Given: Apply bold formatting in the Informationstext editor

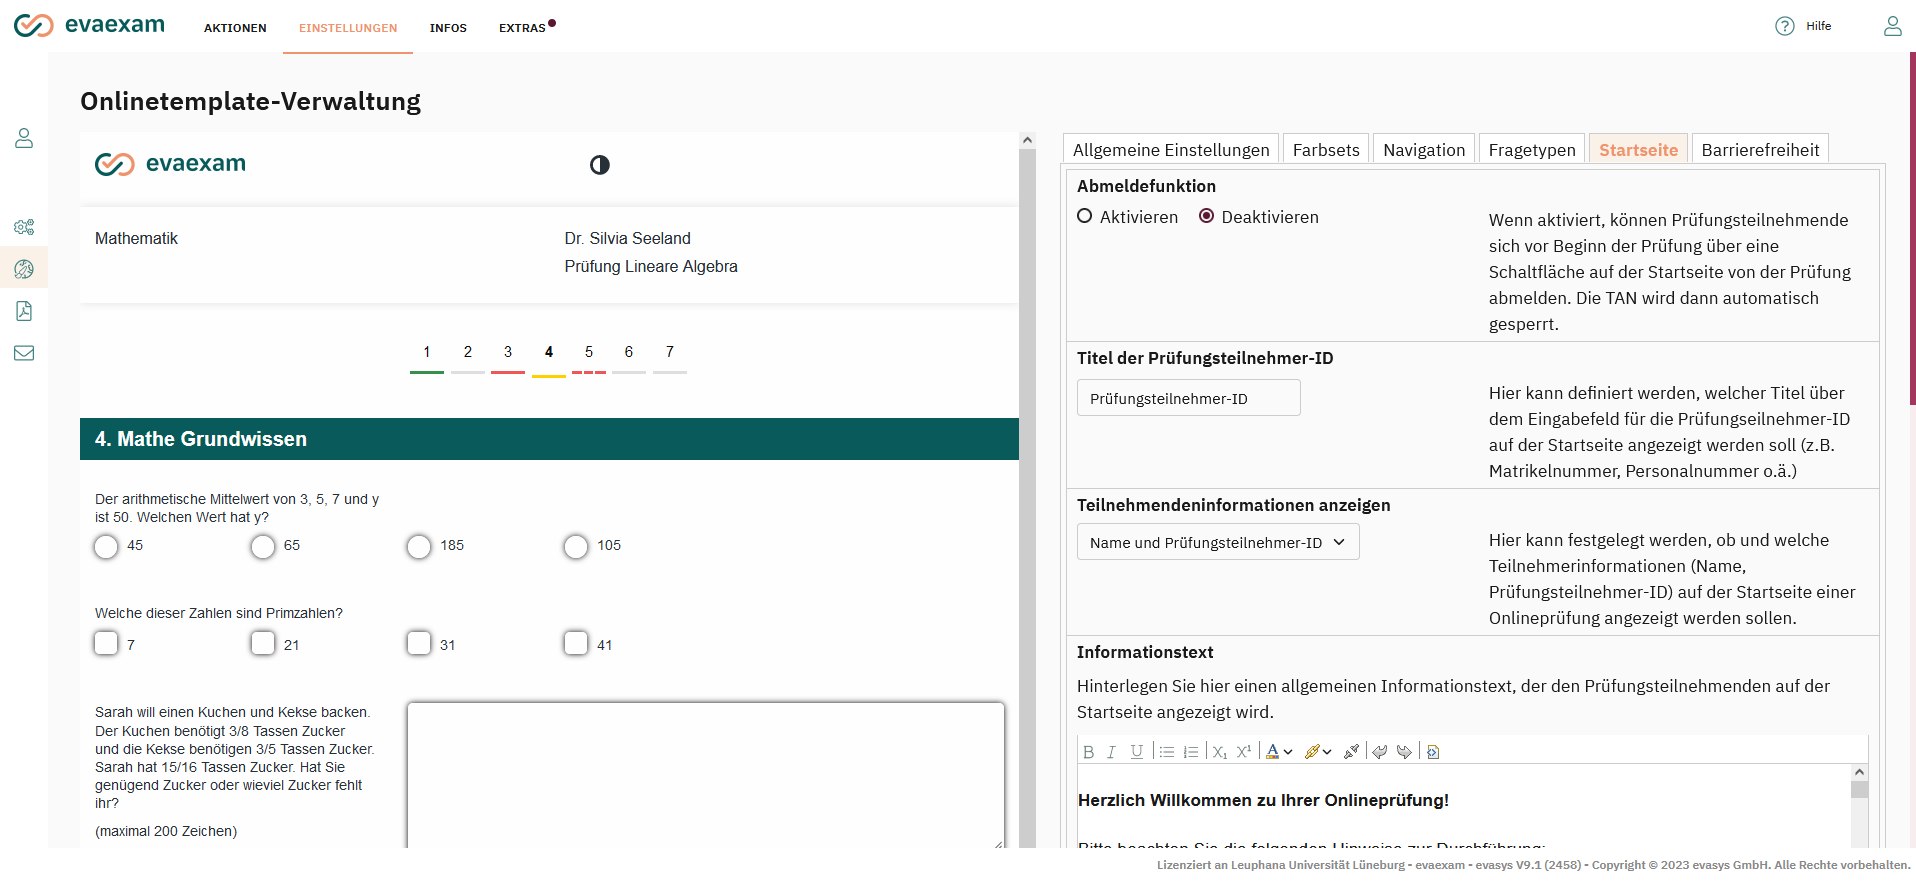Looking at the screenshot, I should pyautogui.click(x=1088, y=752).
